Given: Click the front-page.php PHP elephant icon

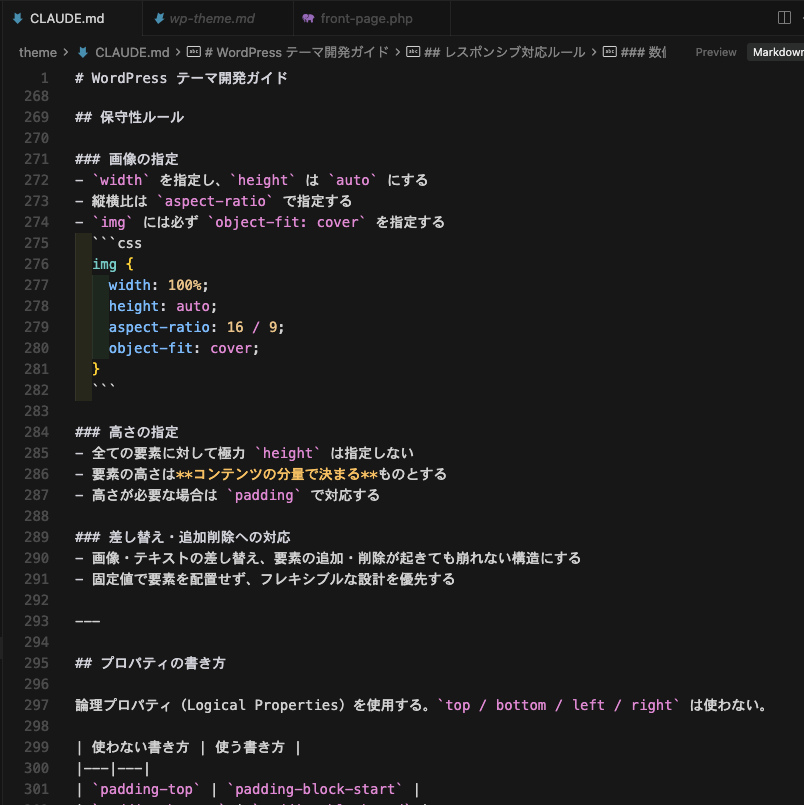Looking at the screenshot, I should point(308,18).
